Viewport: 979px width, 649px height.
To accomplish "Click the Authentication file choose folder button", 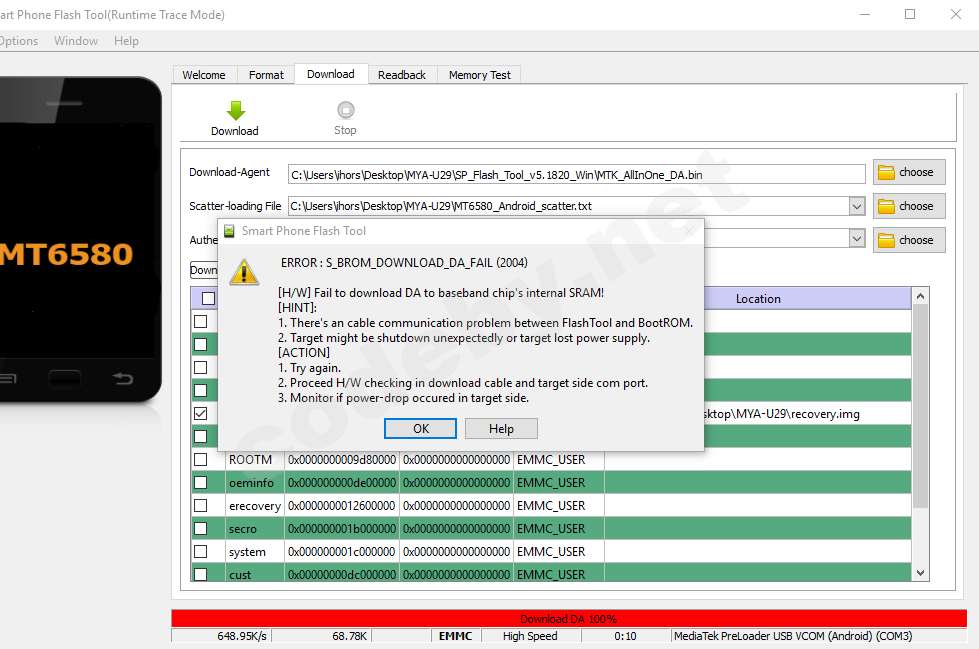I will click(x=908, y=240).
